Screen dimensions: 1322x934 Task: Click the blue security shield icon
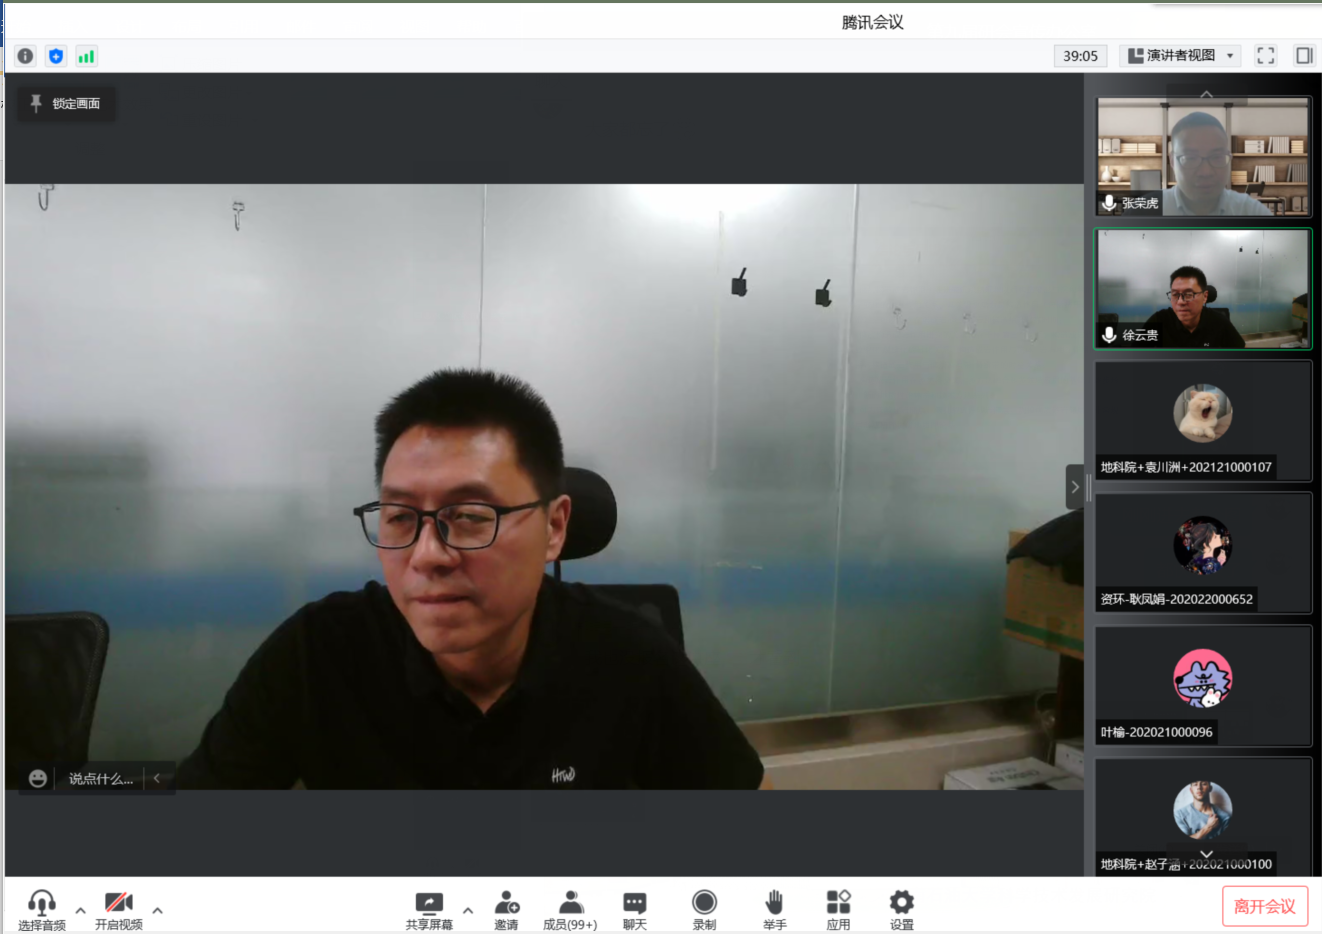[x=56, y=56]
